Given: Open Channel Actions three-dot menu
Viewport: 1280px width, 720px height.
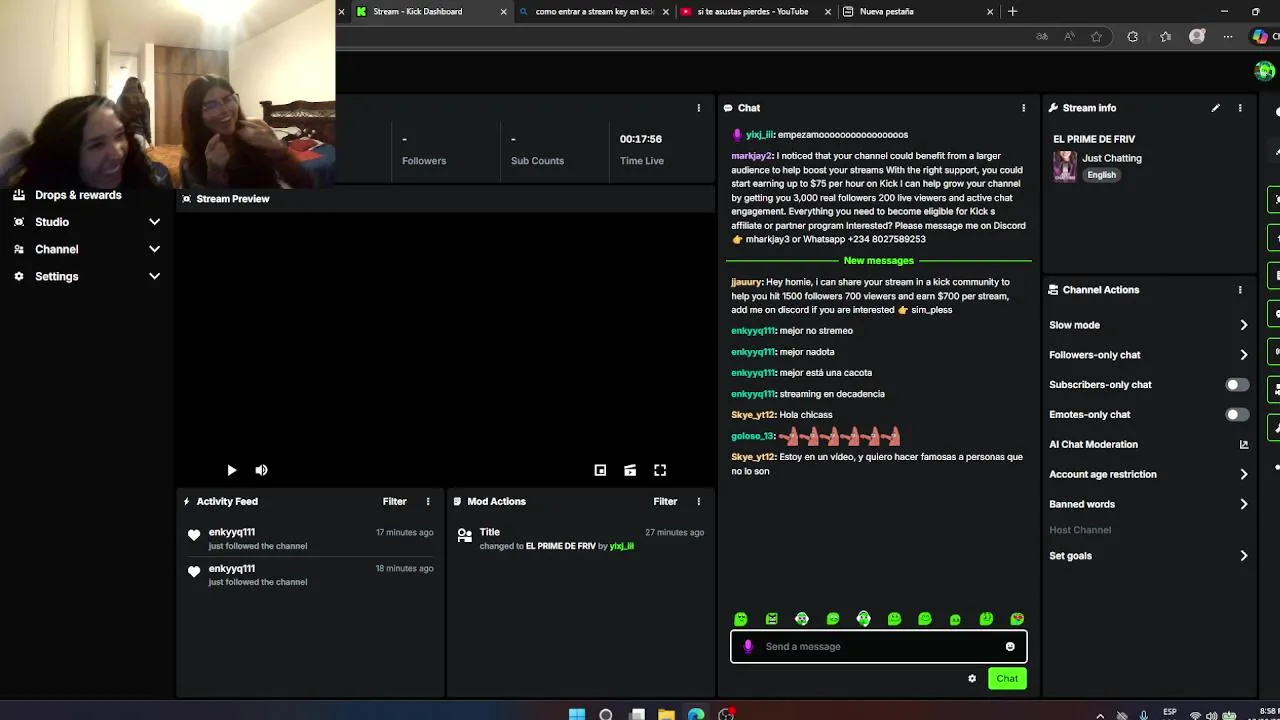Looking at the screenshot, I should click(1240, 290).
